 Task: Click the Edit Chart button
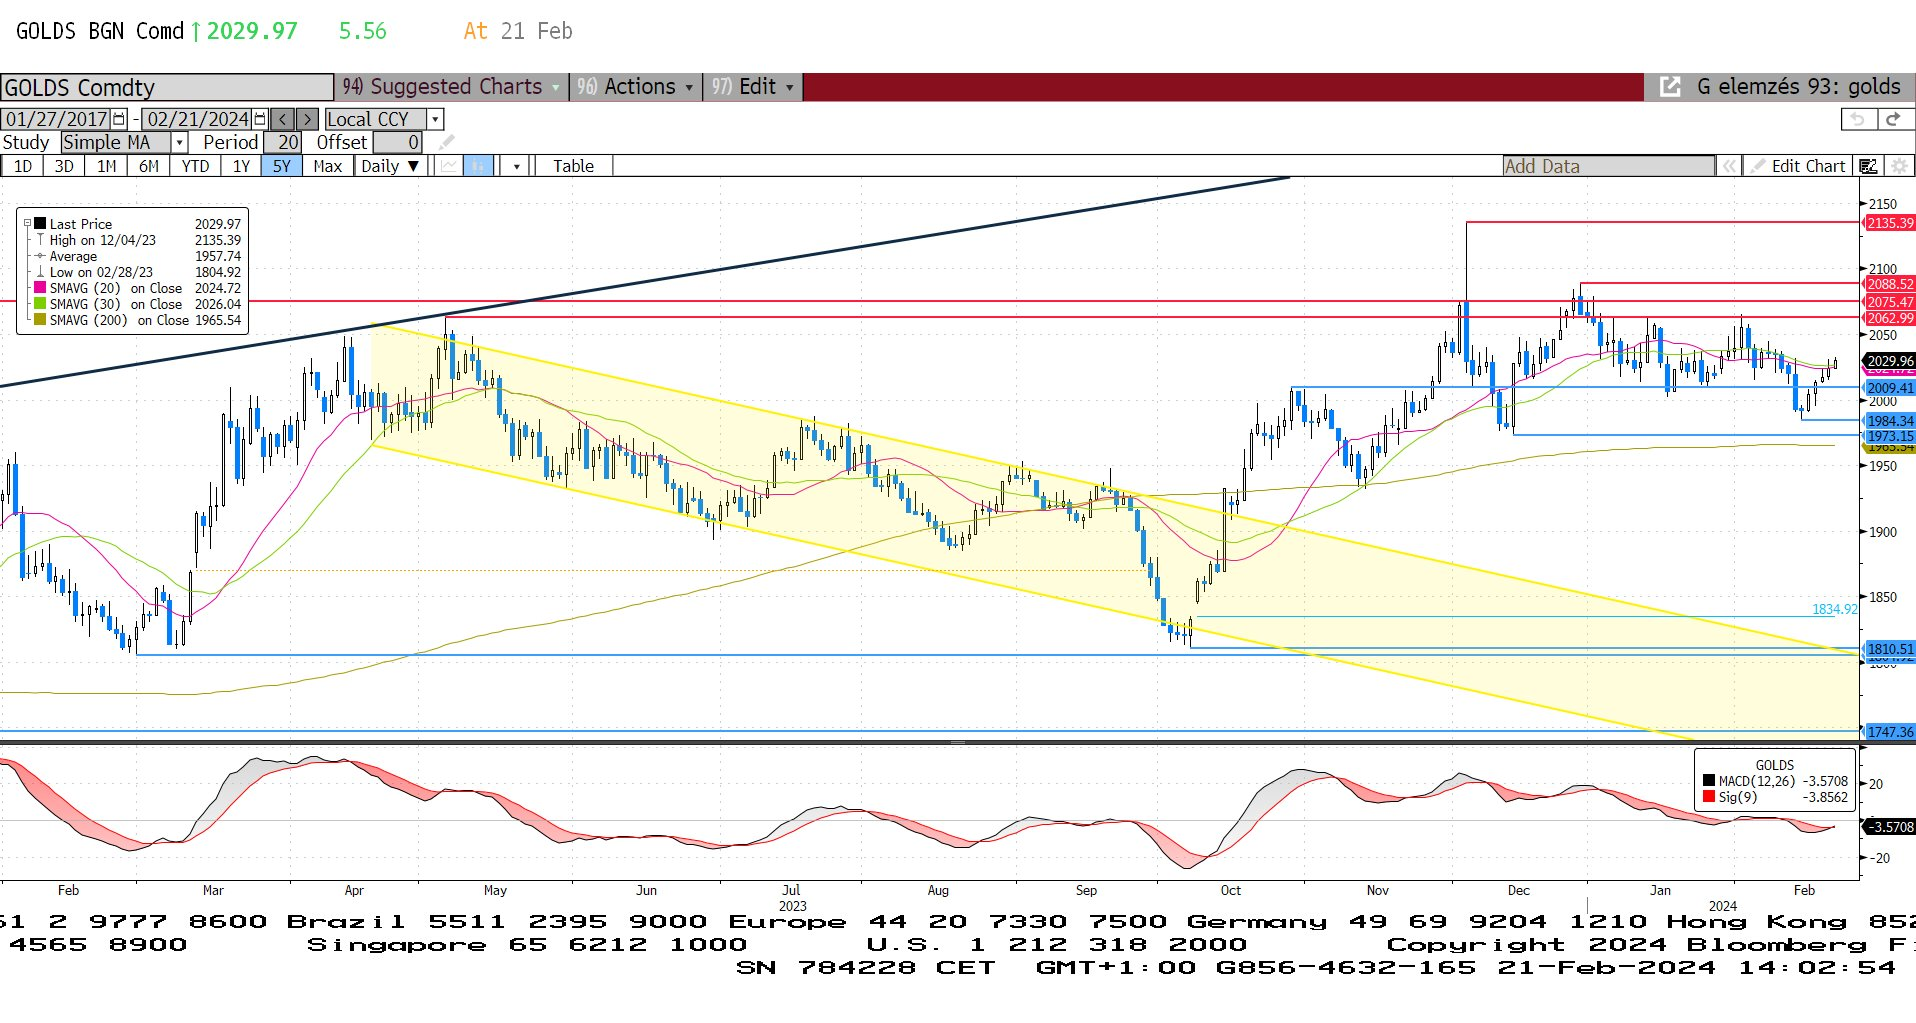1798,166
